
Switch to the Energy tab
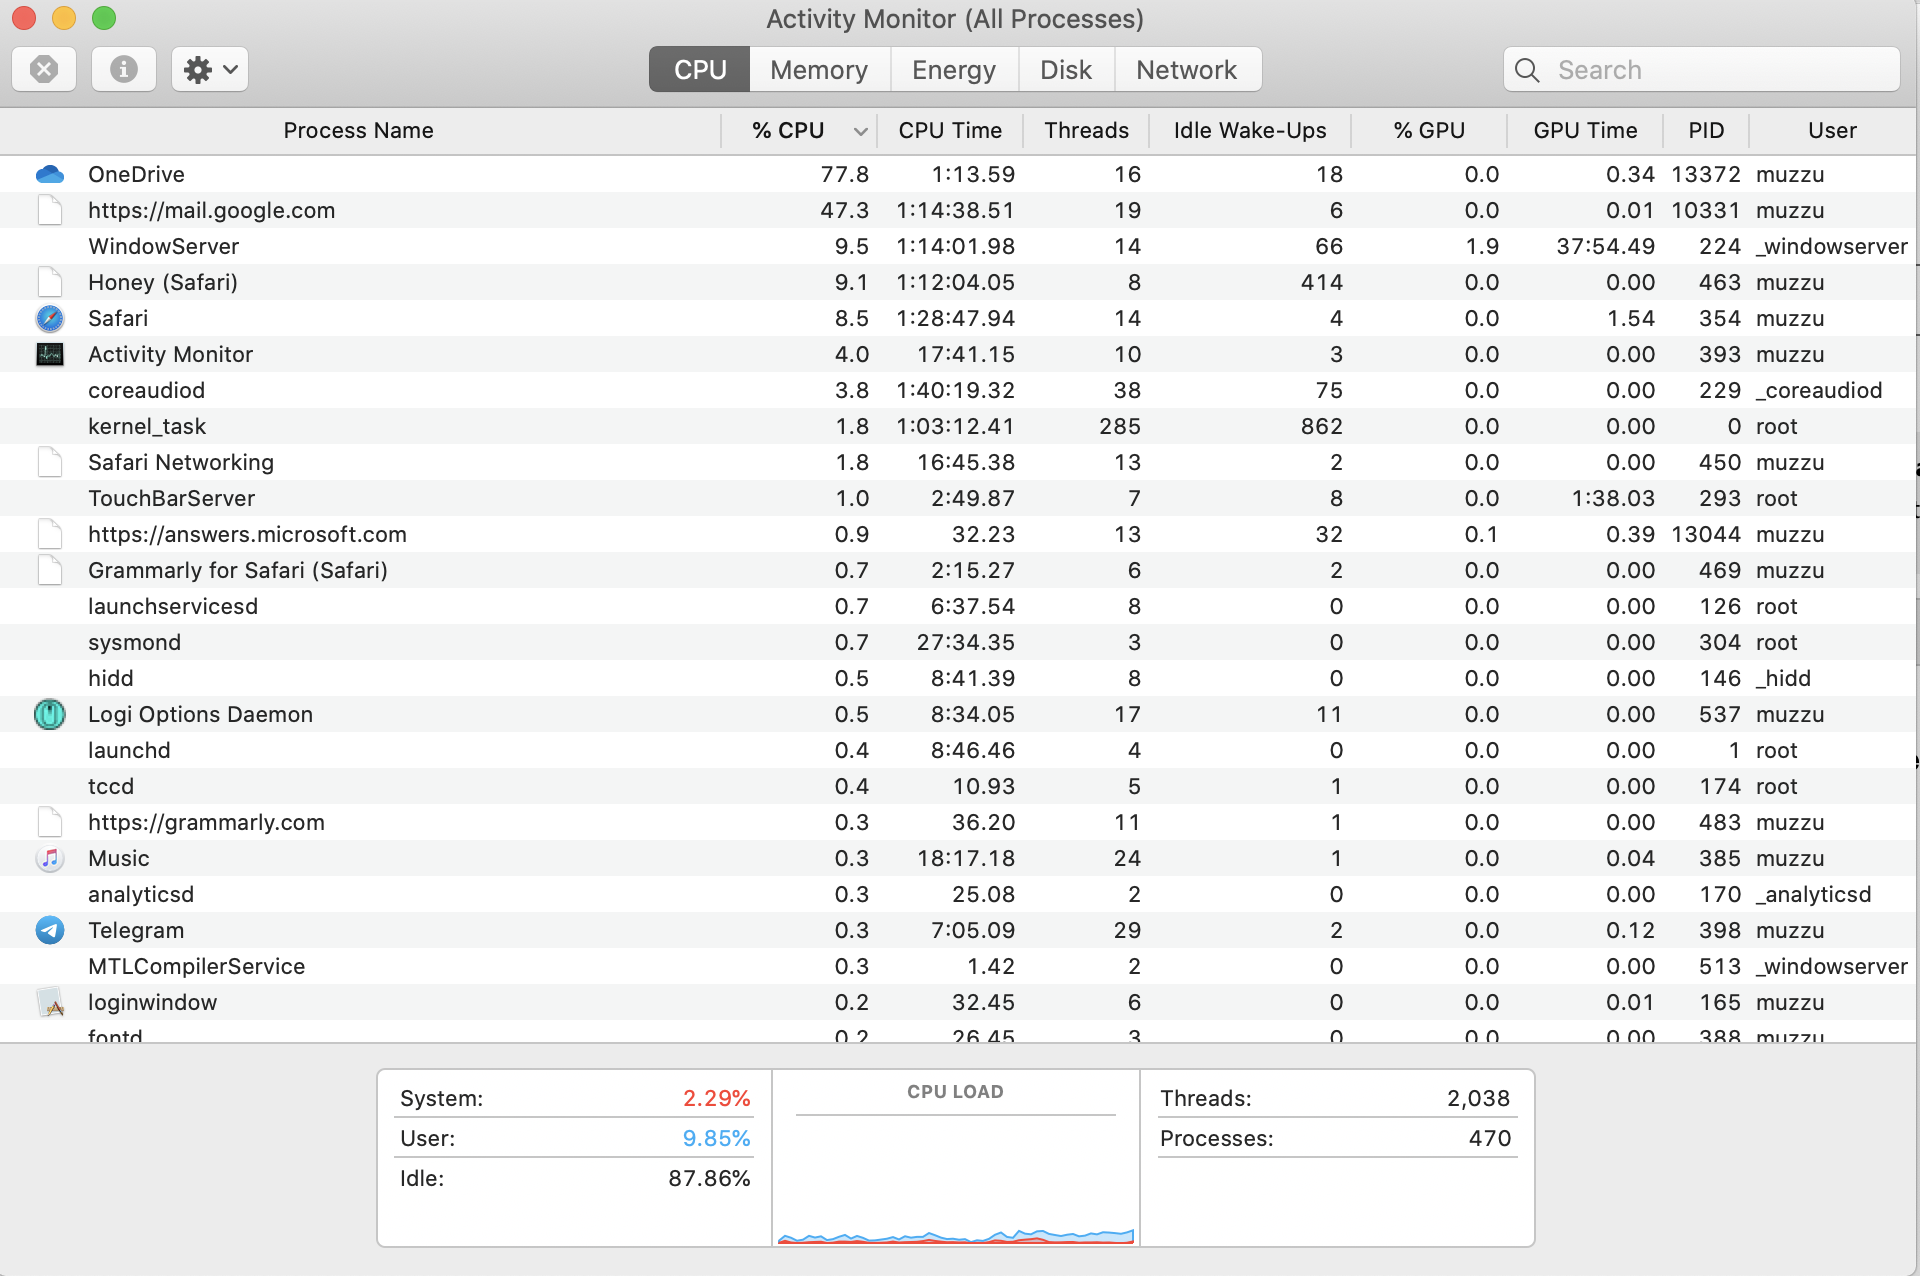(x=954, y=70)
